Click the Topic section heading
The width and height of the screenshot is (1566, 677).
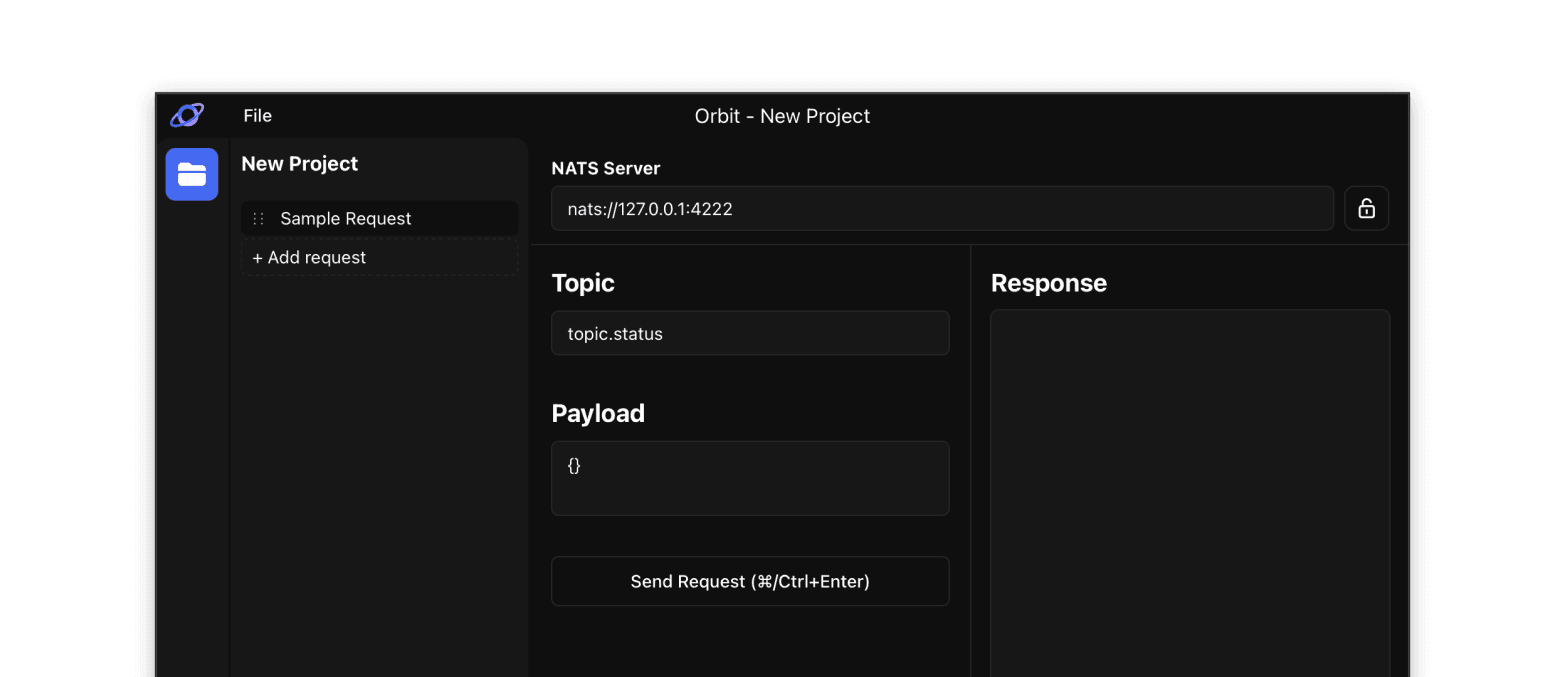click(x=583, y=283)
